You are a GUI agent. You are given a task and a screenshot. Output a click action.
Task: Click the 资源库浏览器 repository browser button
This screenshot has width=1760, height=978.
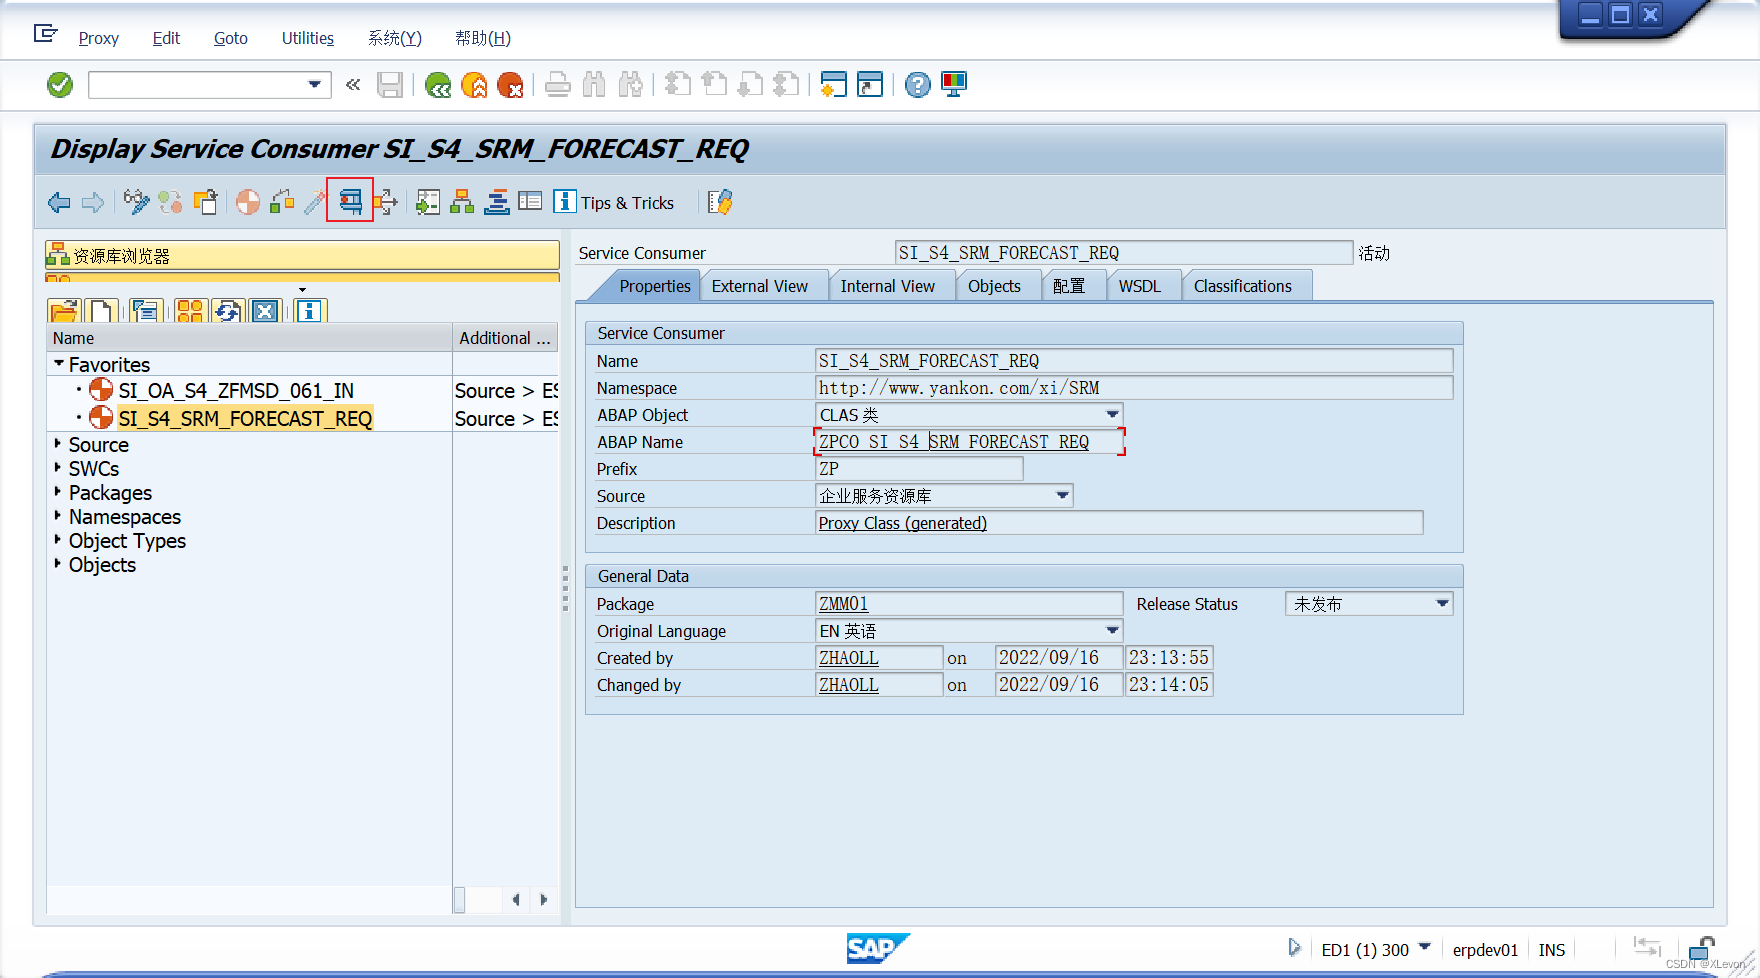[302, 256]
